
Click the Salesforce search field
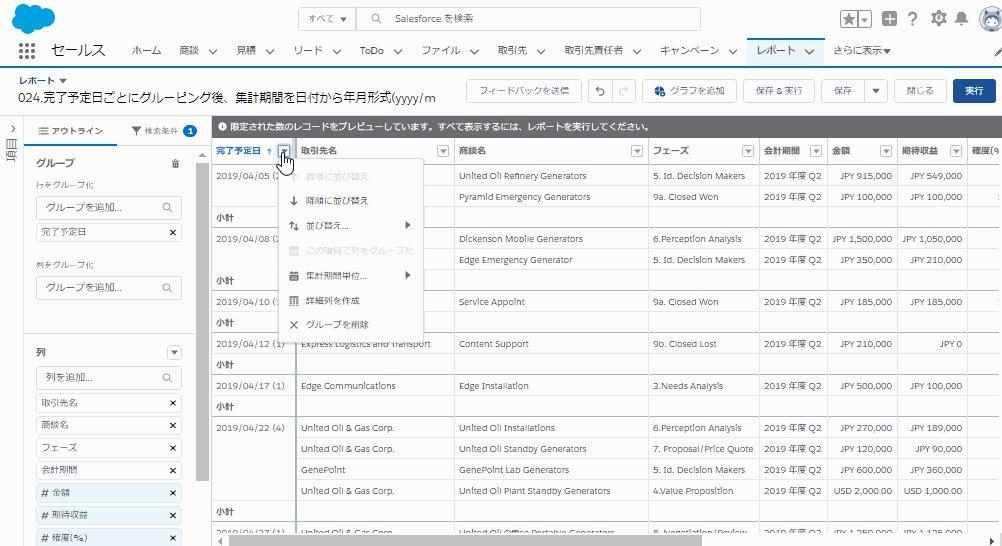click(528, 19)
